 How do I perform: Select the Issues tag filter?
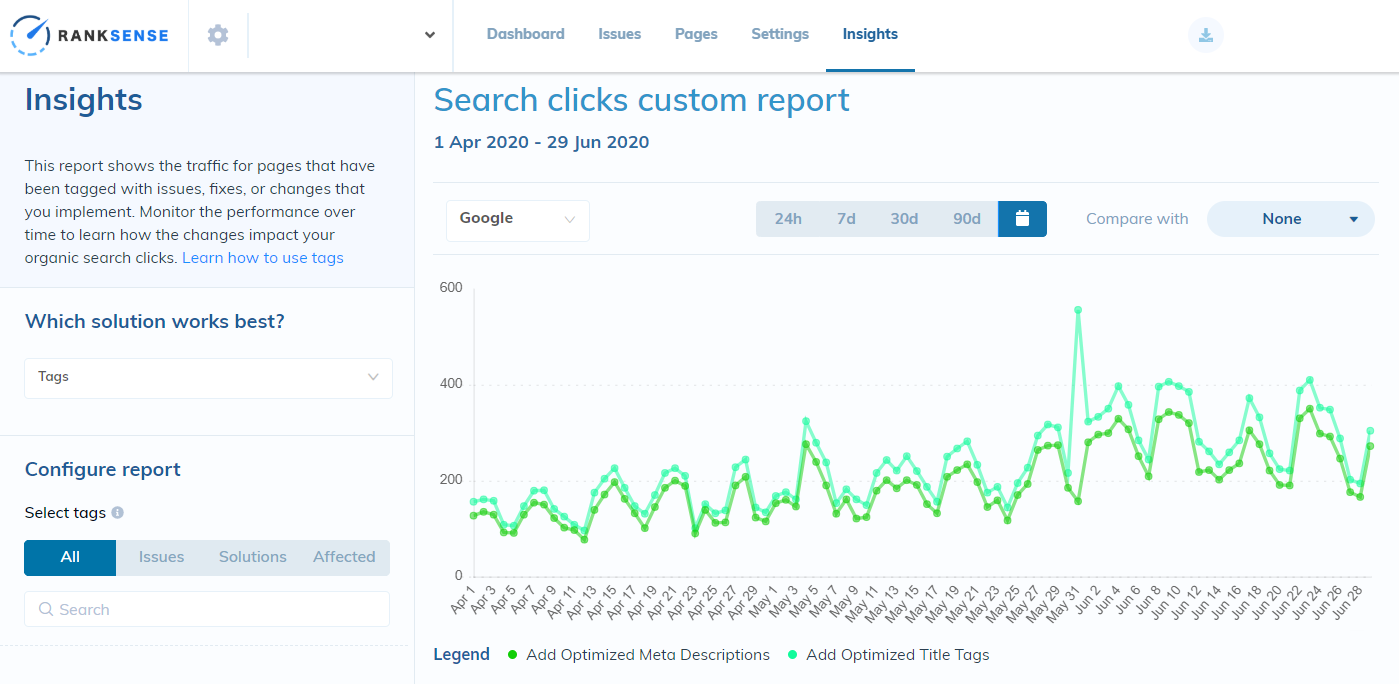click(x=161, y=557)
